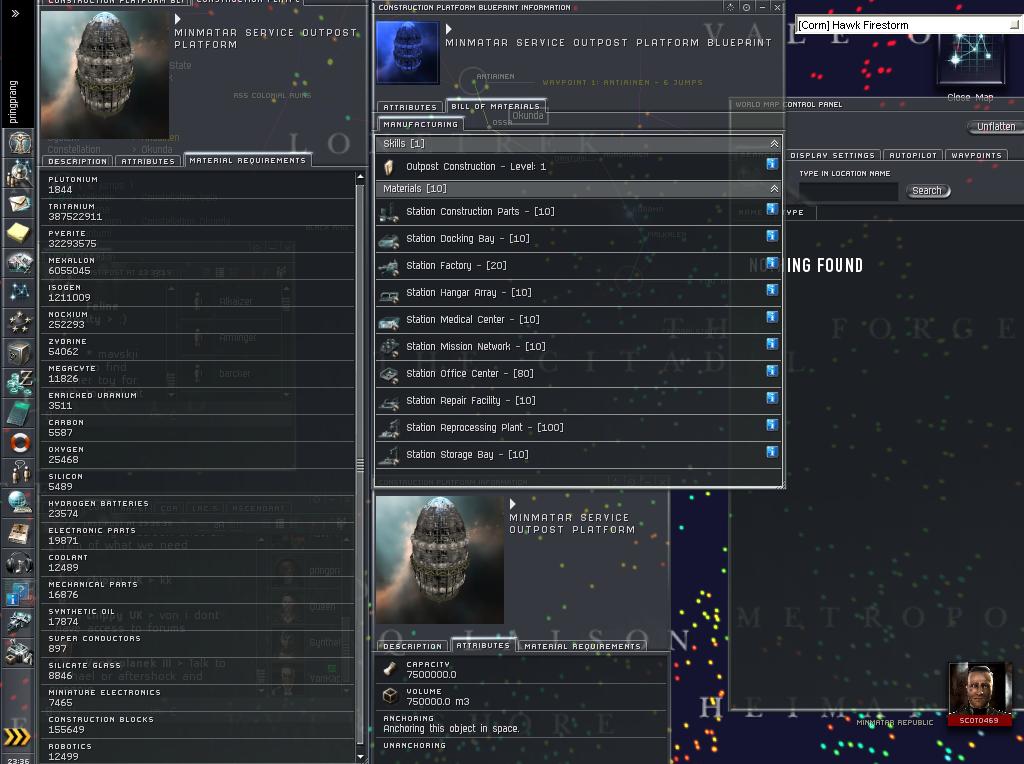Image resolution: width=1024 pixels, height=764 pixels.
Task: Click the Capacity 7500000.0 attribute row
Action: tap(521, 669)
